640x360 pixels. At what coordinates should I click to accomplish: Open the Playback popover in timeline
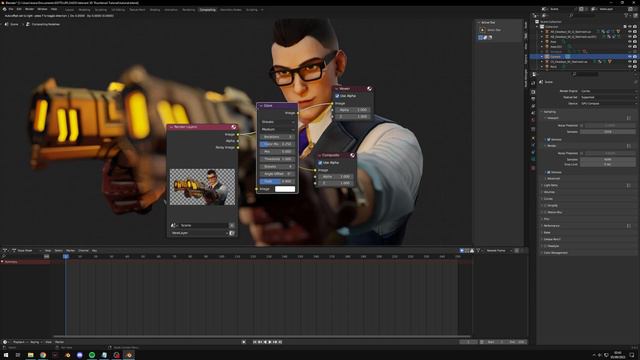(x=20, y=342)
